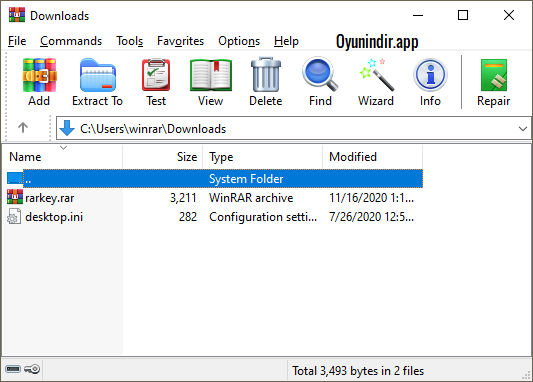Click size value 3,211

(x=183, y=198)
